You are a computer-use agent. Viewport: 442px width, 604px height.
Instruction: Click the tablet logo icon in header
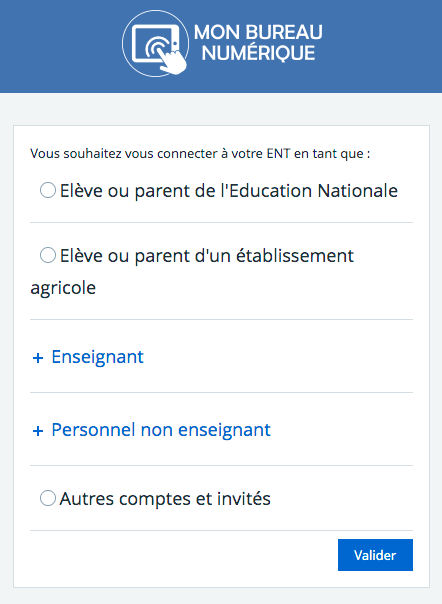click(156, 44)
